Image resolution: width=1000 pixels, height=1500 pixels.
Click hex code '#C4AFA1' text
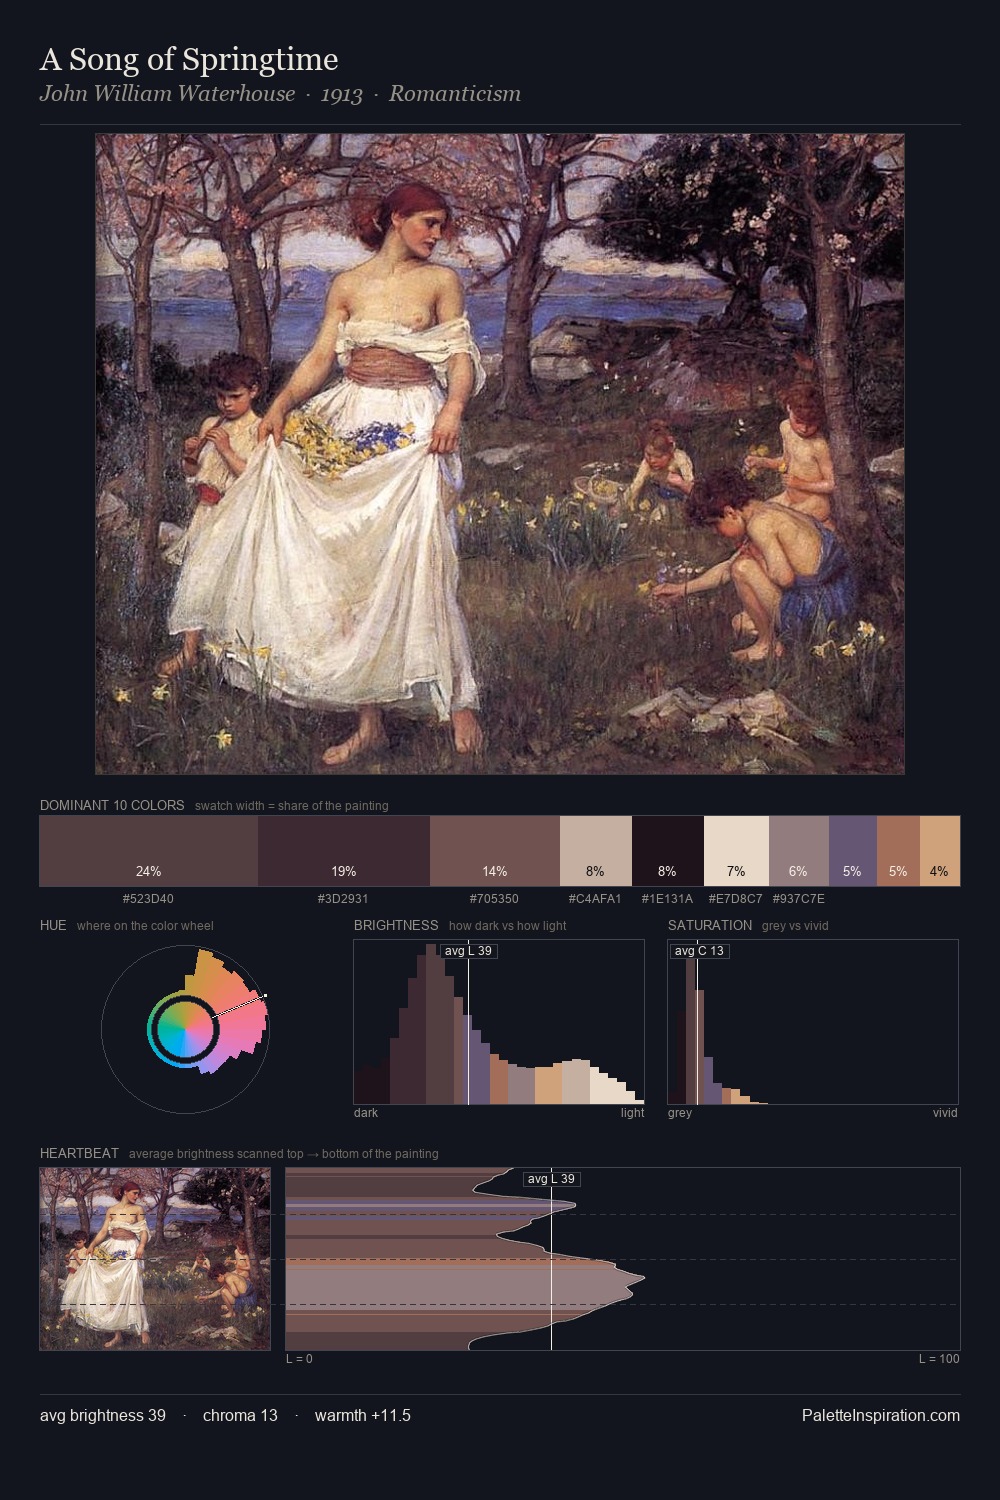tap(595, 899)
